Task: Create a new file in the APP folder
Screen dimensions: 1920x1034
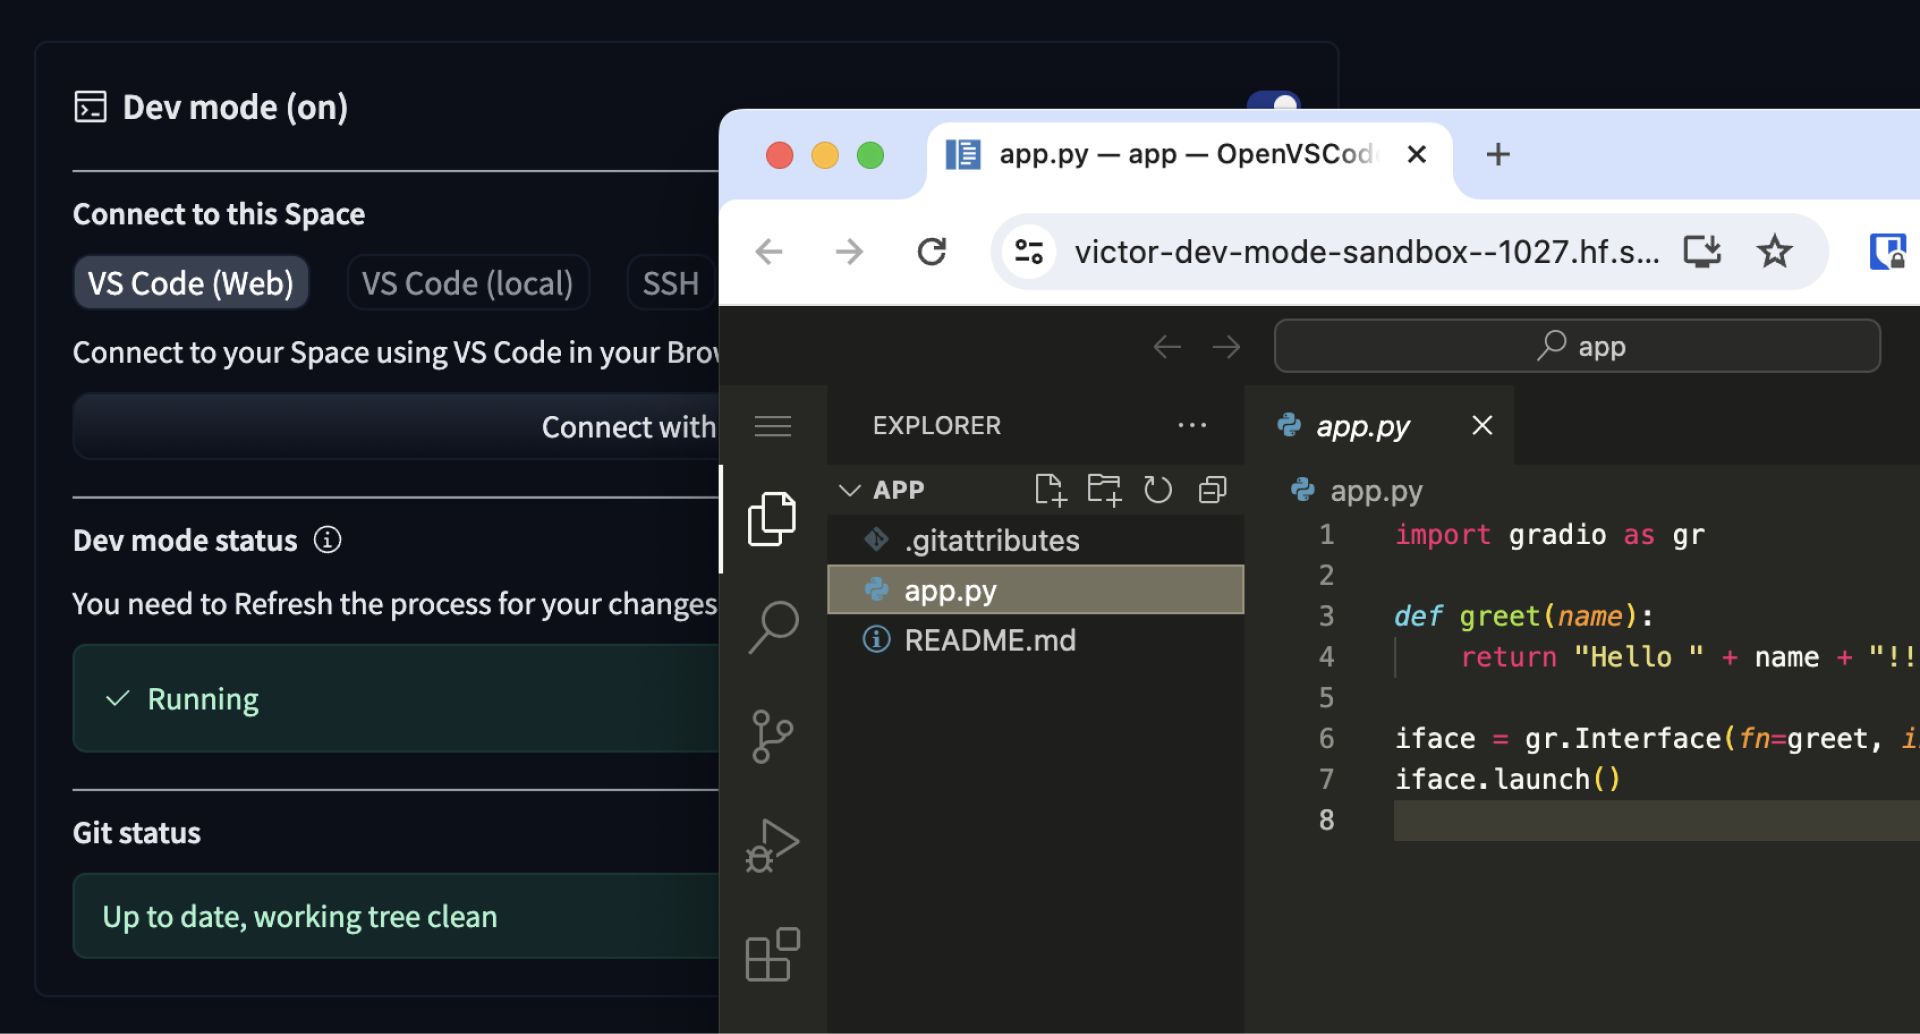Action: click(1050, 489)
